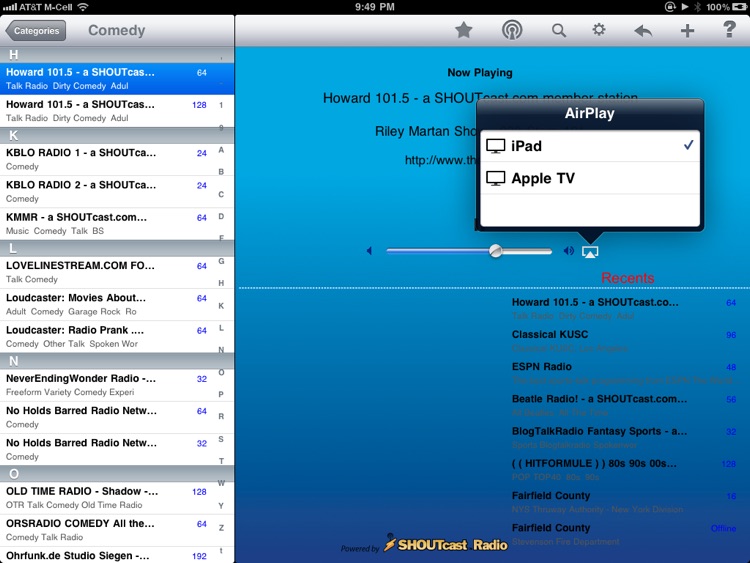The height and width of the screenshot is (563, 750).
Task: Tap monitor icon beside Apple TV
Action: [496, 178]
